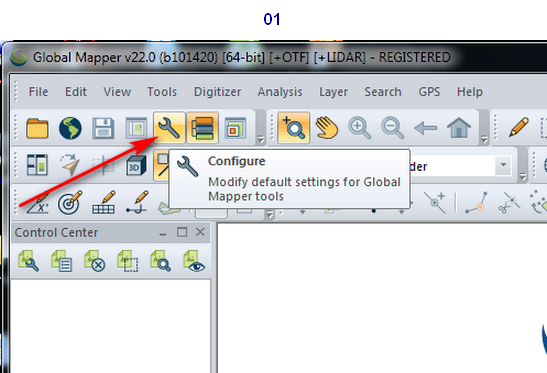
Task: Click the Back arrow previous view button
Action: 426,128
